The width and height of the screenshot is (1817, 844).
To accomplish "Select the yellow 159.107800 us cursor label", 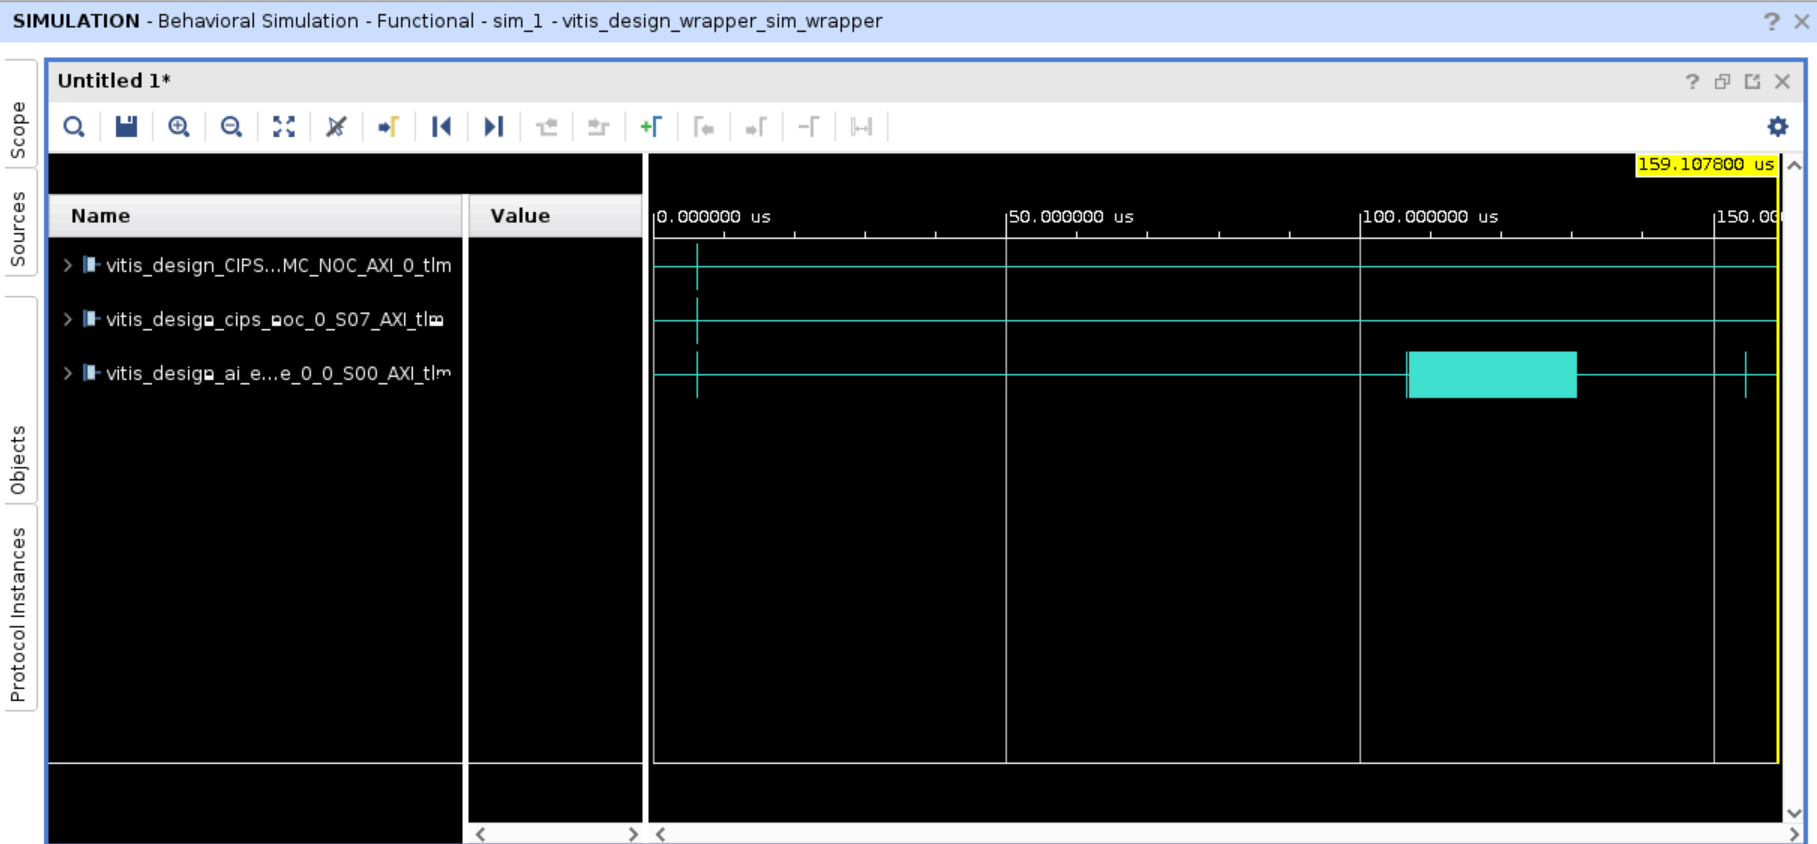I will coord(1705,165).
